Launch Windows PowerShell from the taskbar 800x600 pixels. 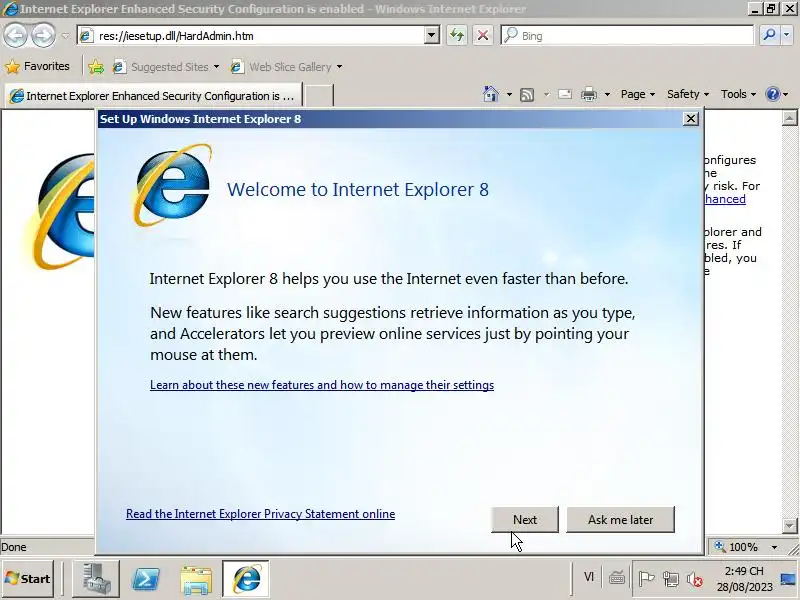pos(146,579)
